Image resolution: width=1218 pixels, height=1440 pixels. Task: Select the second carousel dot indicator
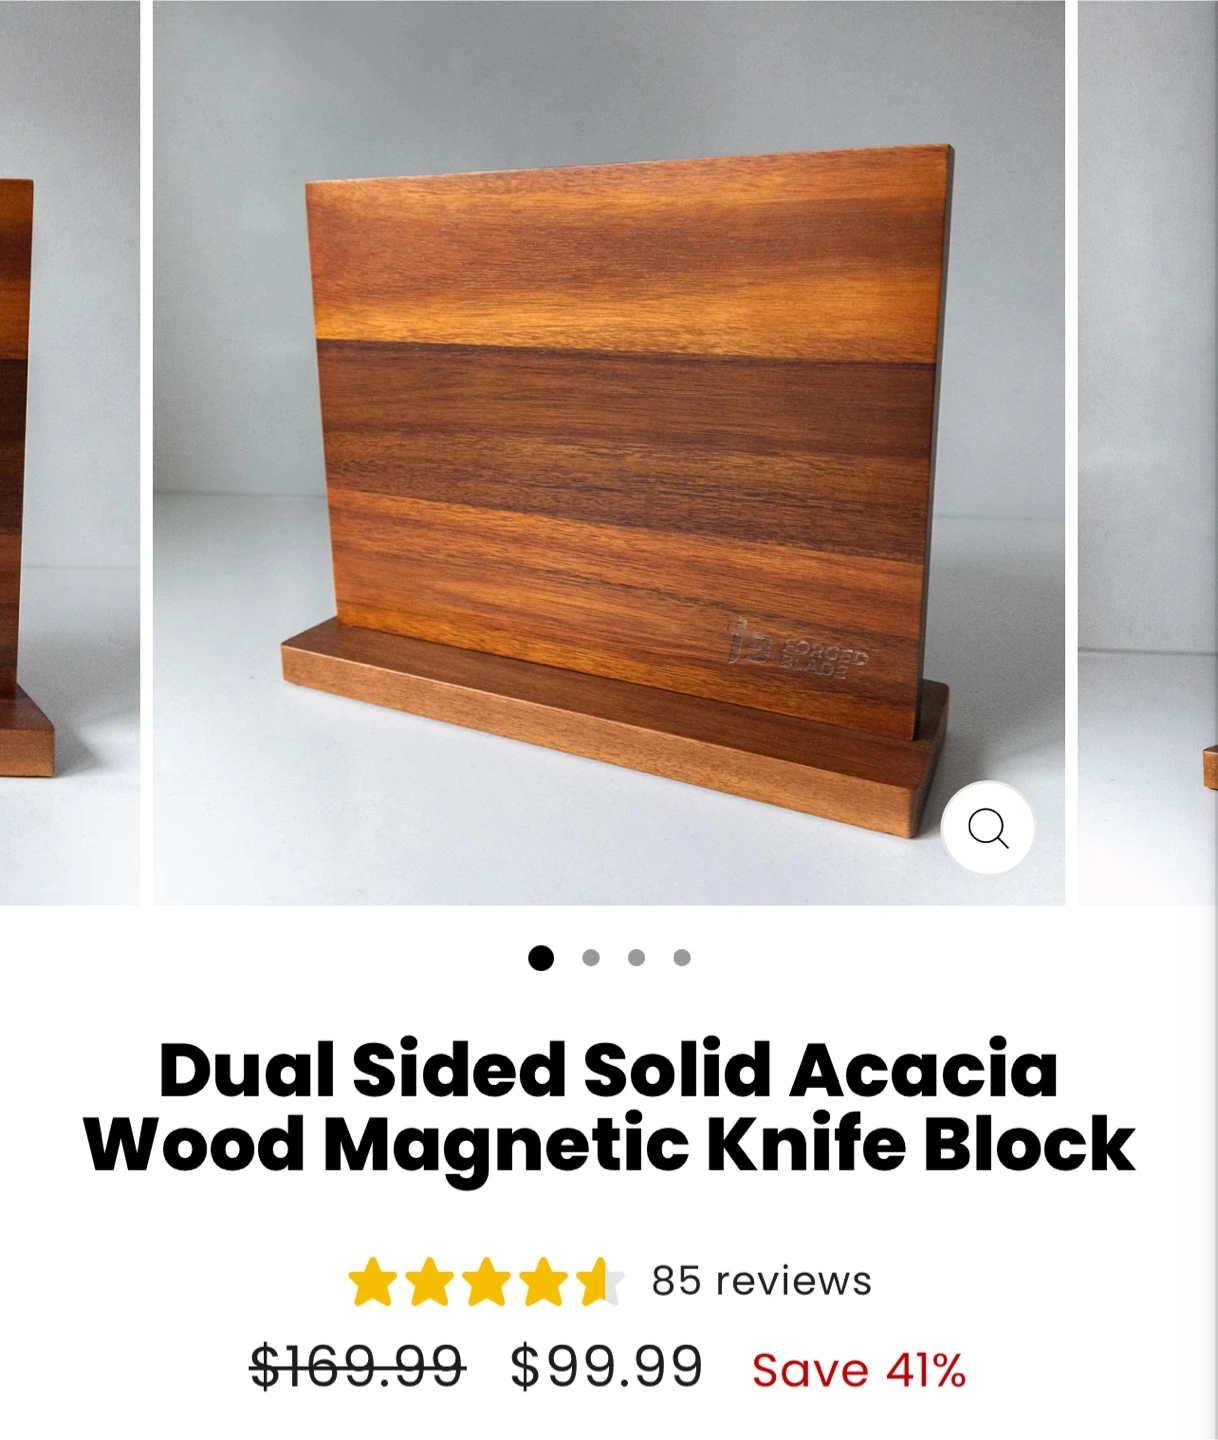(591, 958)
